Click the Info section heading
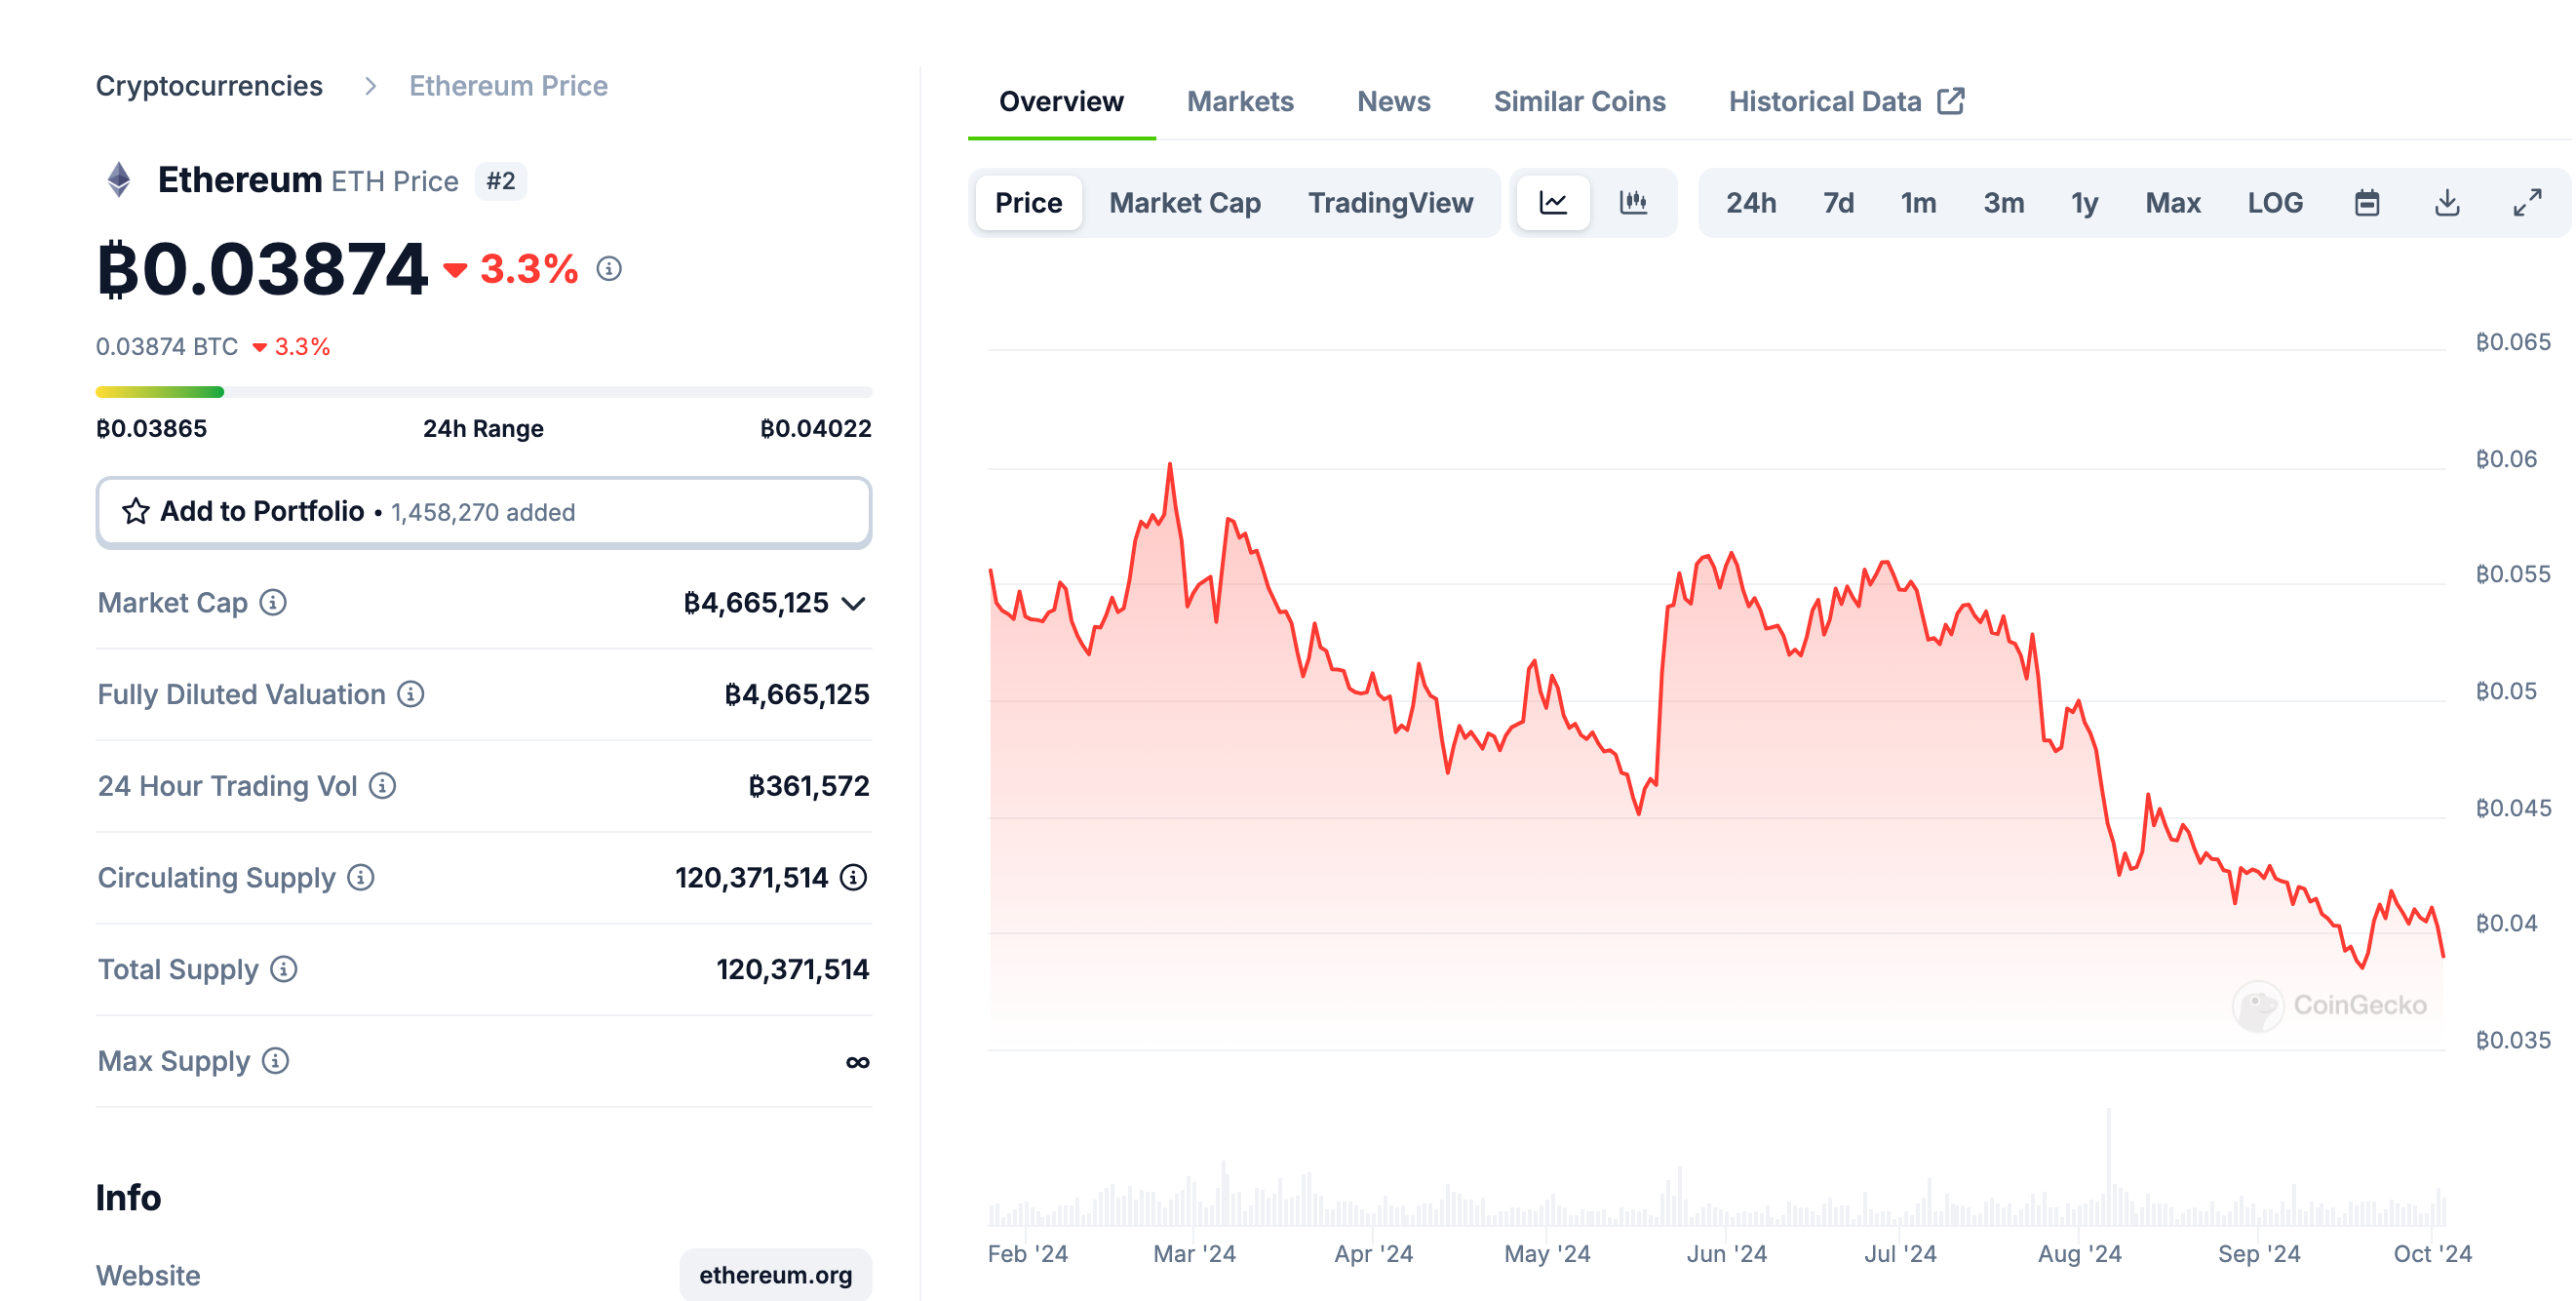This screenshot has width=2576, height=1301. [x=128, y=1197]
